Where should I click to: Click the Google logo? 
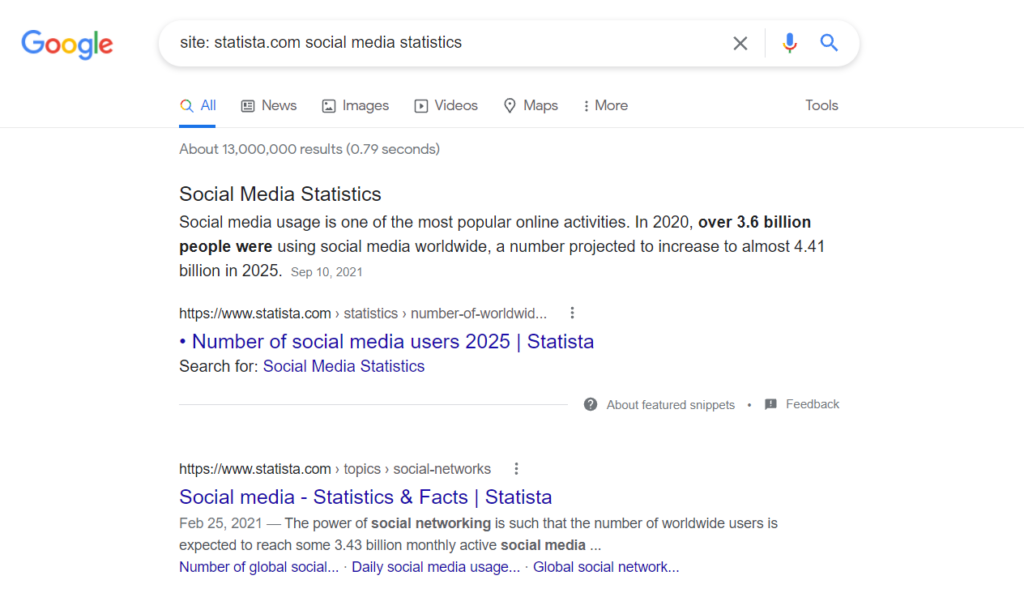pyautogui.click(x=67, y=44)
